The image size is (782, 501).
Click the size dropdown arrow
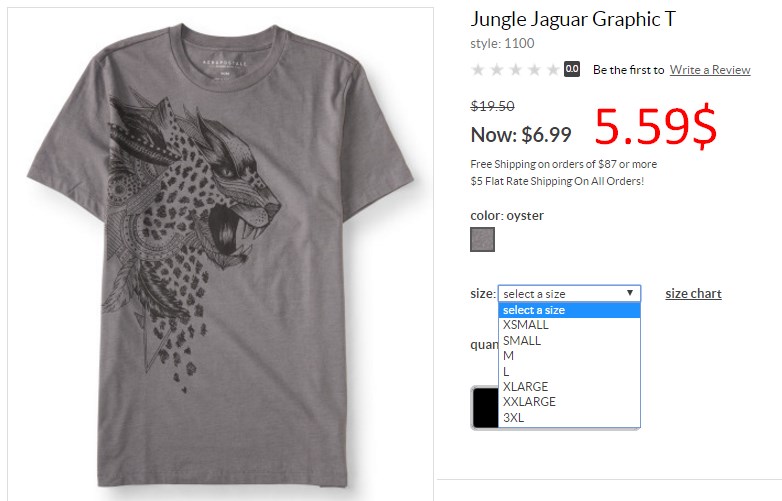click(x=630, y=293)
